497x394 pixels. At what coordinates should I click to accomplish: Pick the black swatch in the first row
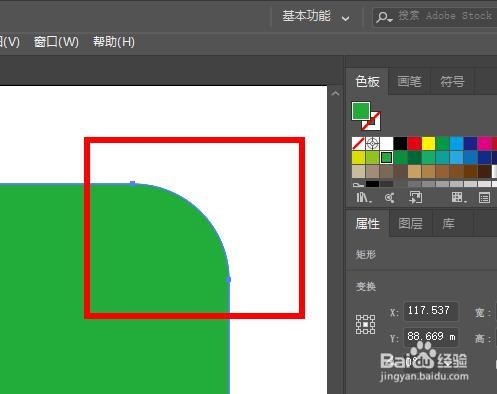coord(400,144)
